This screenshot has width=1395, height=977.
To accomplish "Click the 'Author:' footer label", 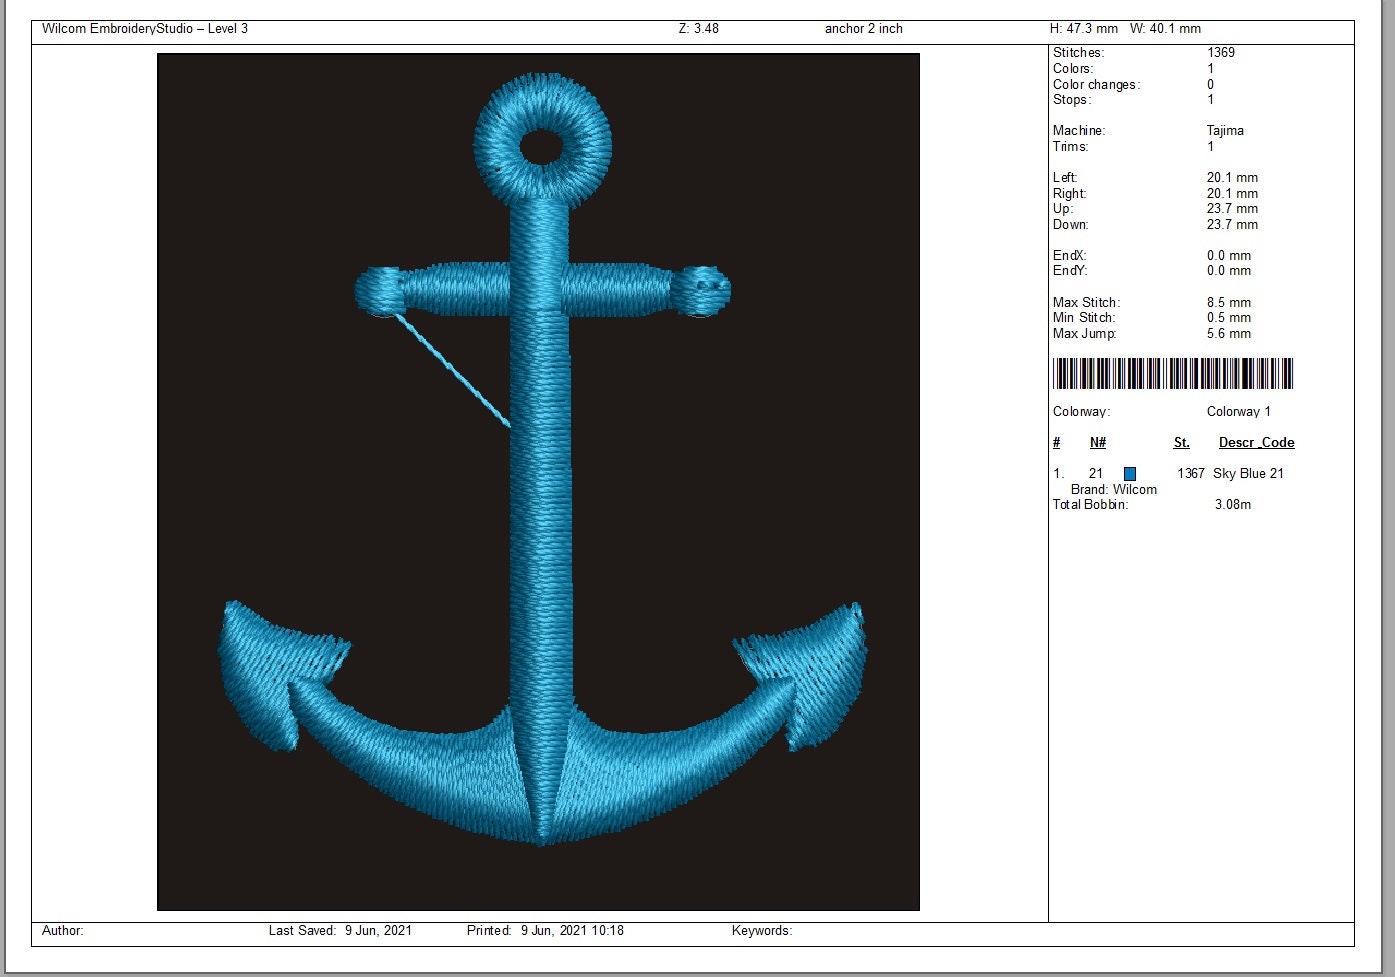I will coord(63,931).
